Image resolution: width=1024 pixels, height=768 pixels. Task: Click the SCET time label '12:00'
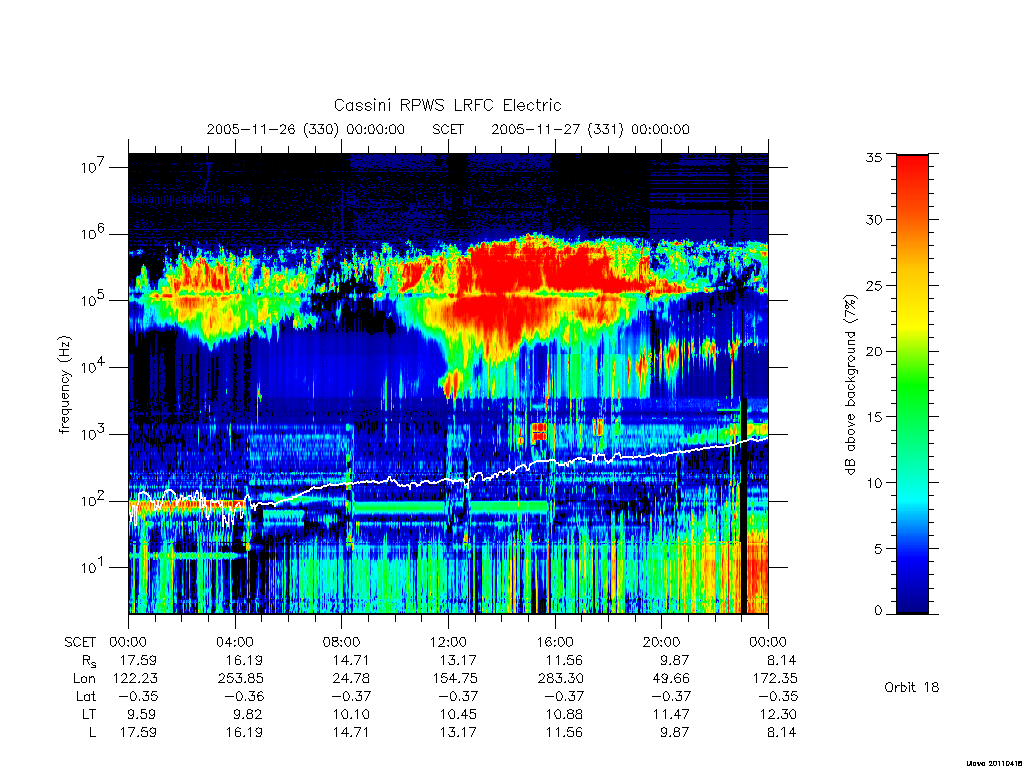(448, 642)
